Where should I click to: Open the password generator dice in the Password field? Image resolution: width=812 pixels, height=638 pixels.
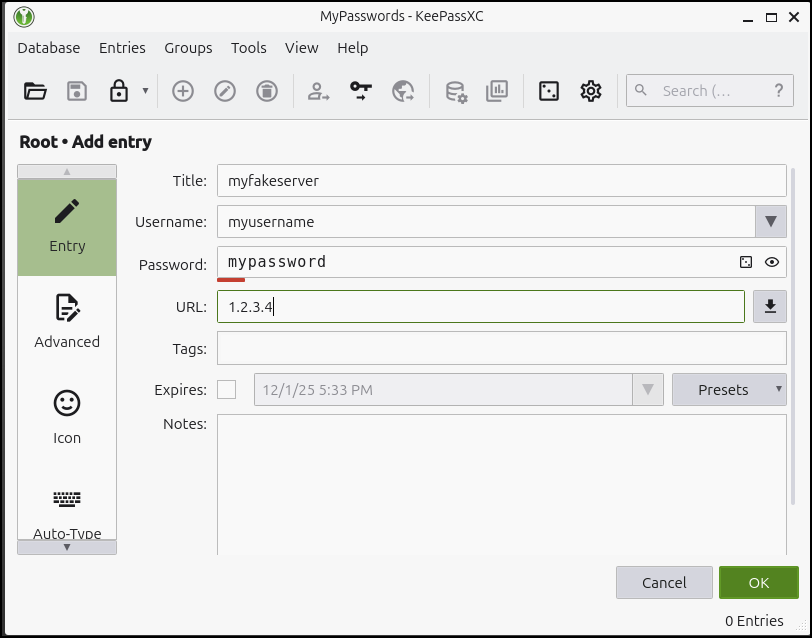click(745, 262)
